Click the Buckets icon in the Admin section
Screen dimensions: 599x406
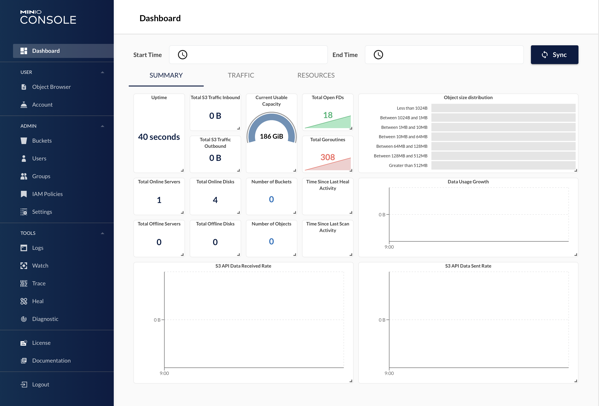point(24,141)
